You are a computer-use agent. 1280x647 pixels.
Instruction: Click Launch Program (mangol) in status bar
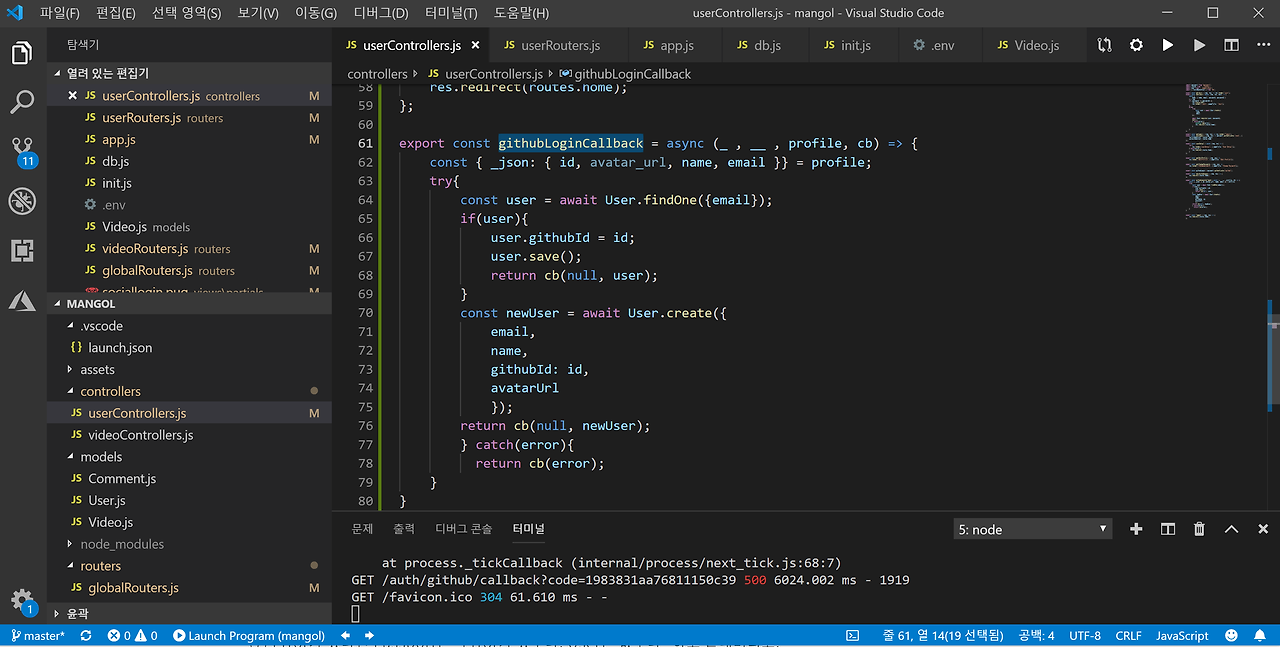(249, 635)
